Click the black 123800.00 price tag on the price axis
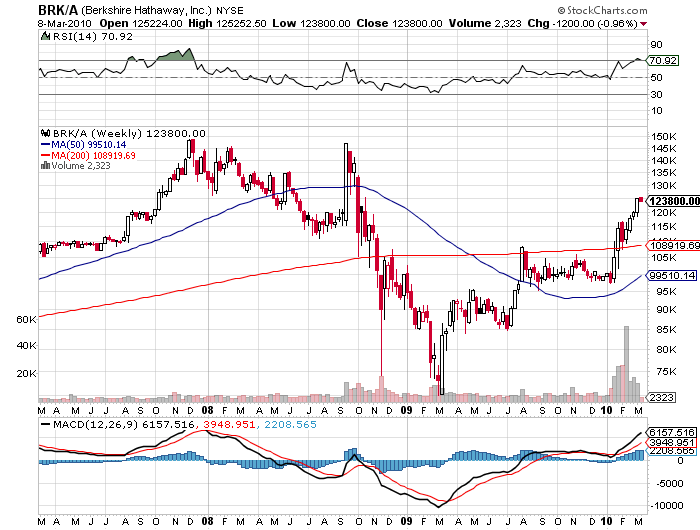The width and height of the screenshot is (700, 530). (673, 201)
